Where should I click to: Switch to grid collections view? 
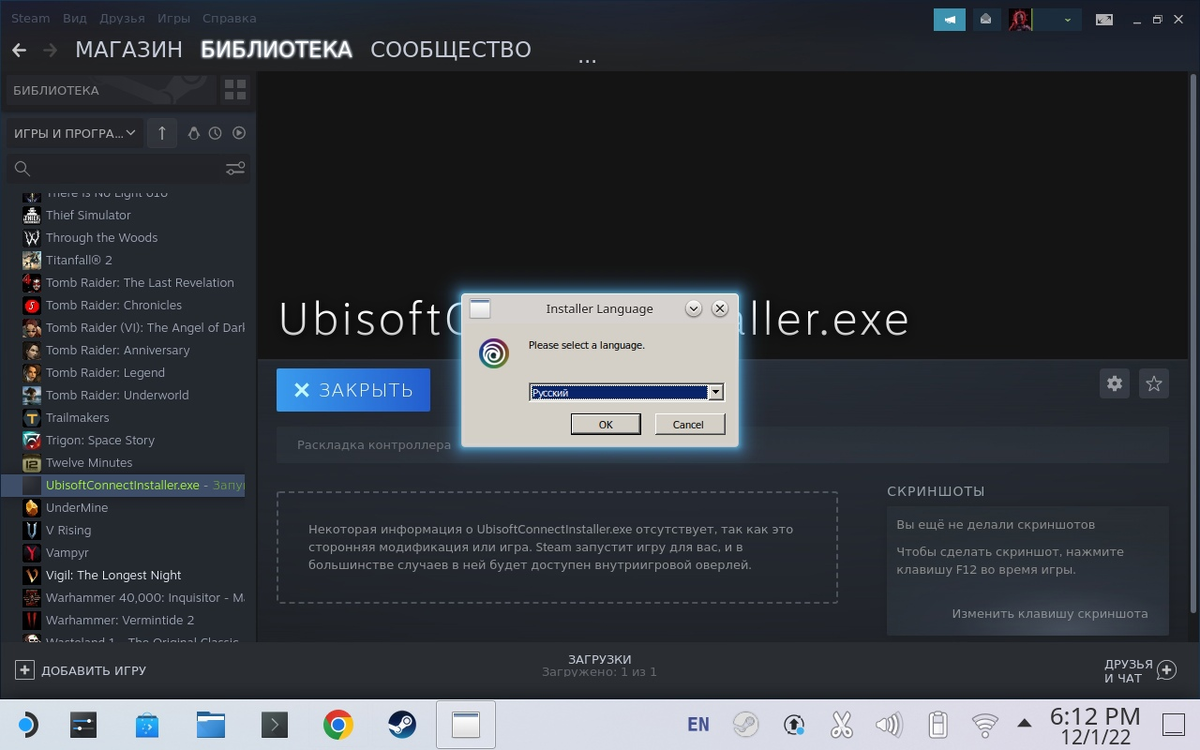[x=235, y=90]
